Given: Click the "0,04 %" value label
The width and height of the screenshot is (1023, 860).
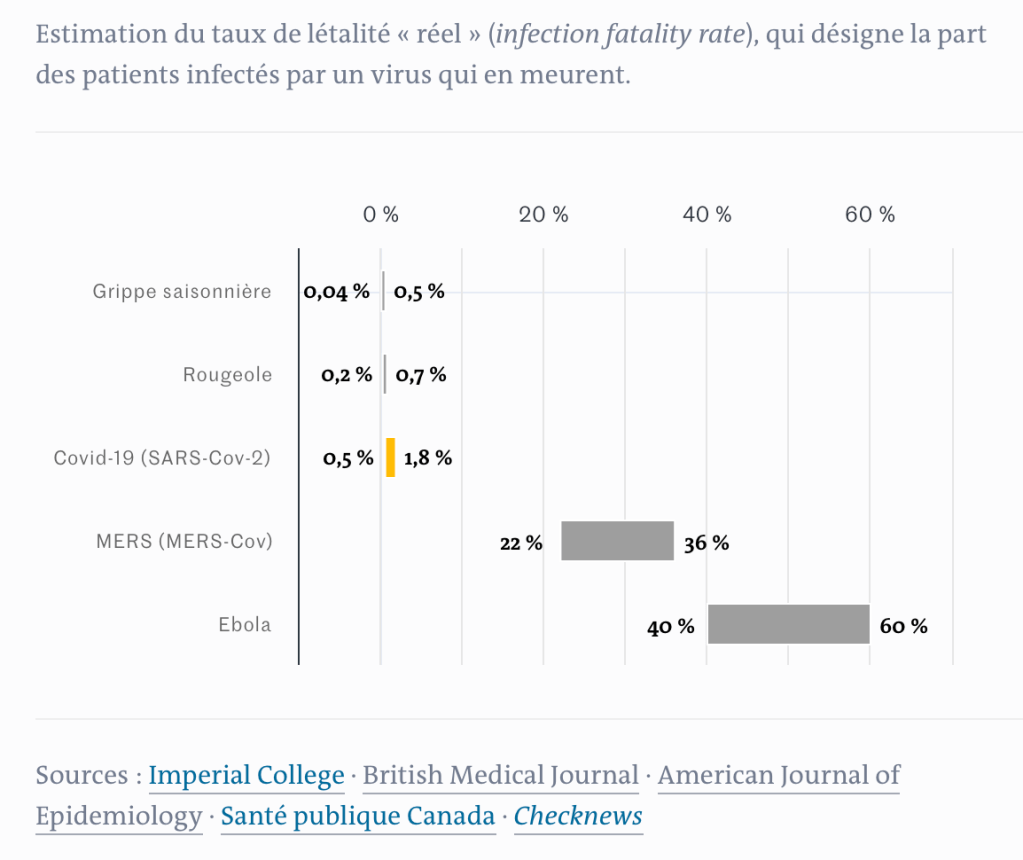Looking at the screenshot, I should (337, 292).
